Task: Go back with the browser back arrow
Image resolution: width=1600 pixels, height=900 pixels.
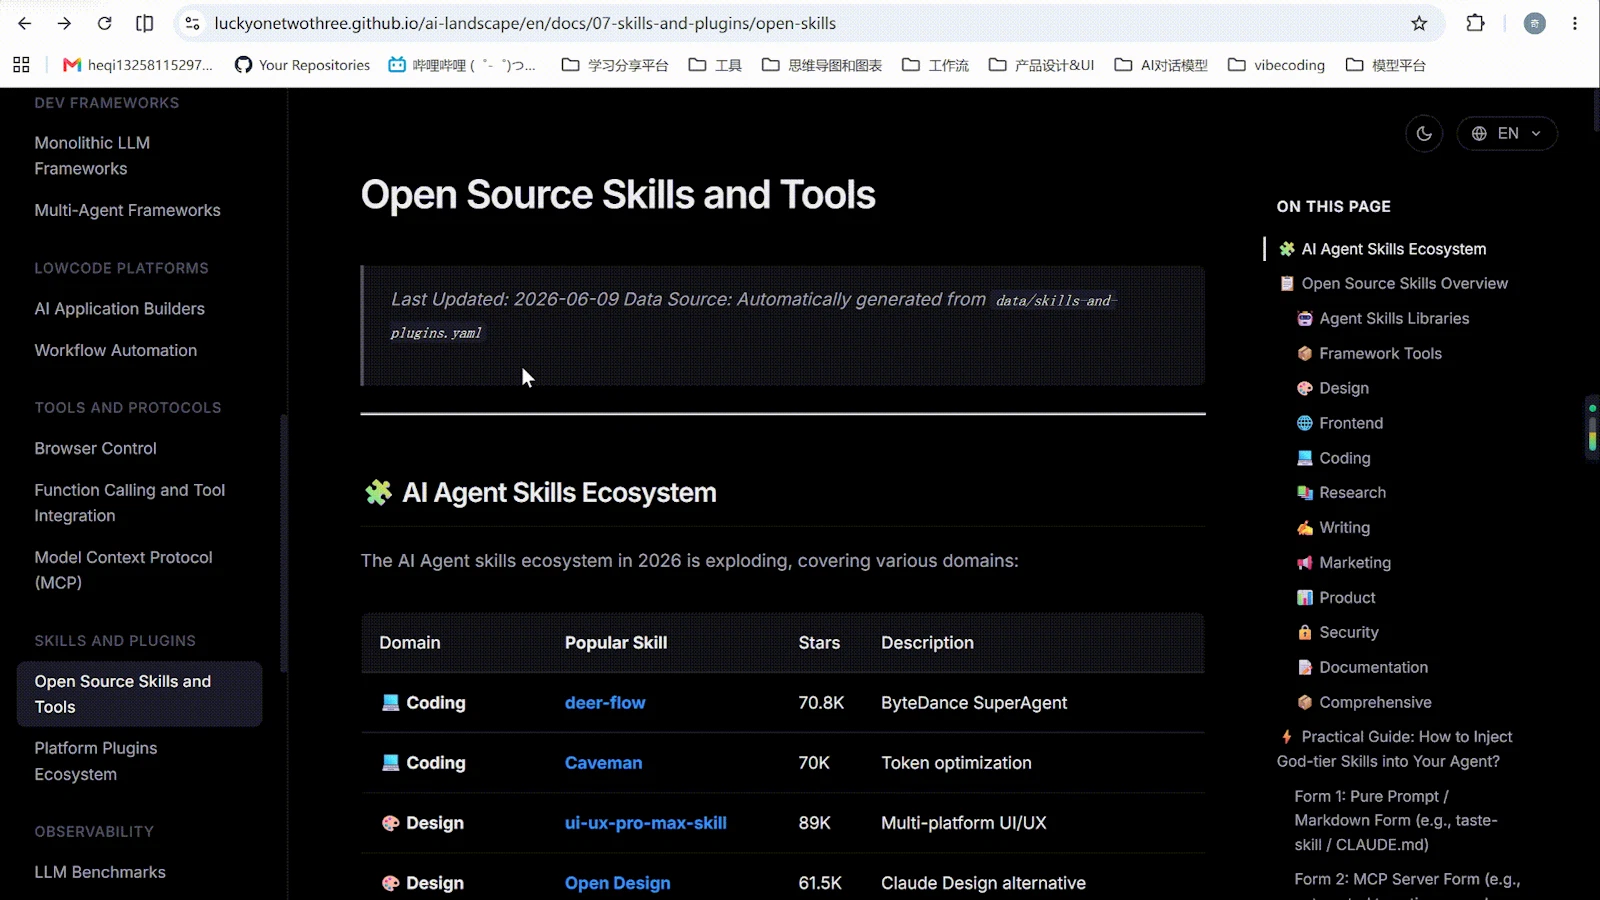Action: coord(24,23)
